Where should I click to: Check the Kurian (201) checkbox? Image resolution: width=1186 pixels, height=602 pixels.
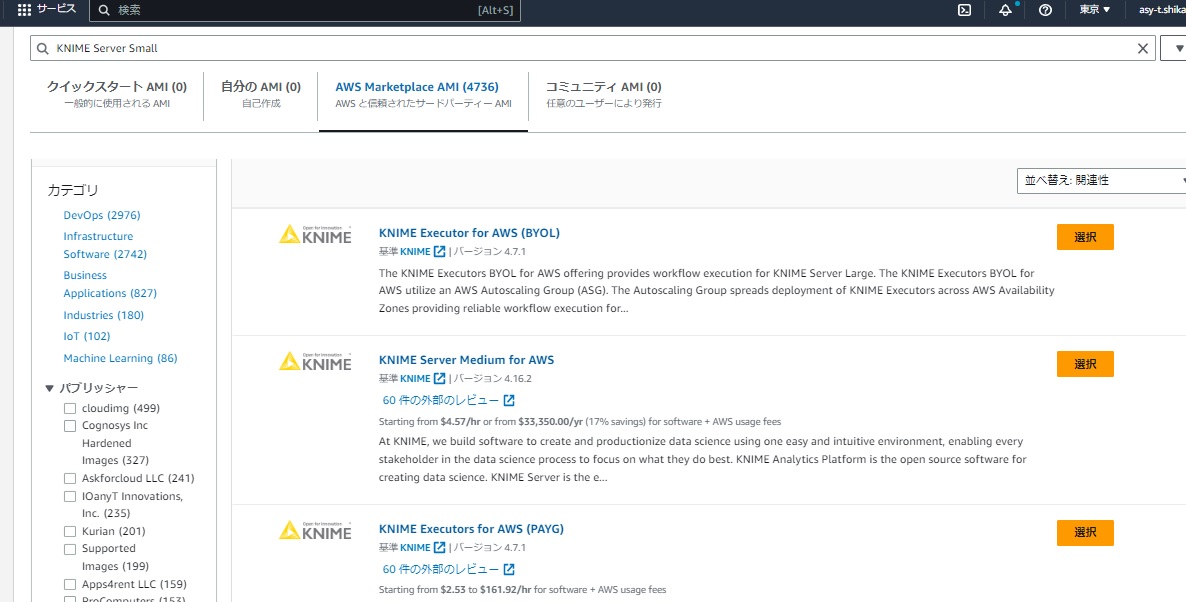(70, 532)
